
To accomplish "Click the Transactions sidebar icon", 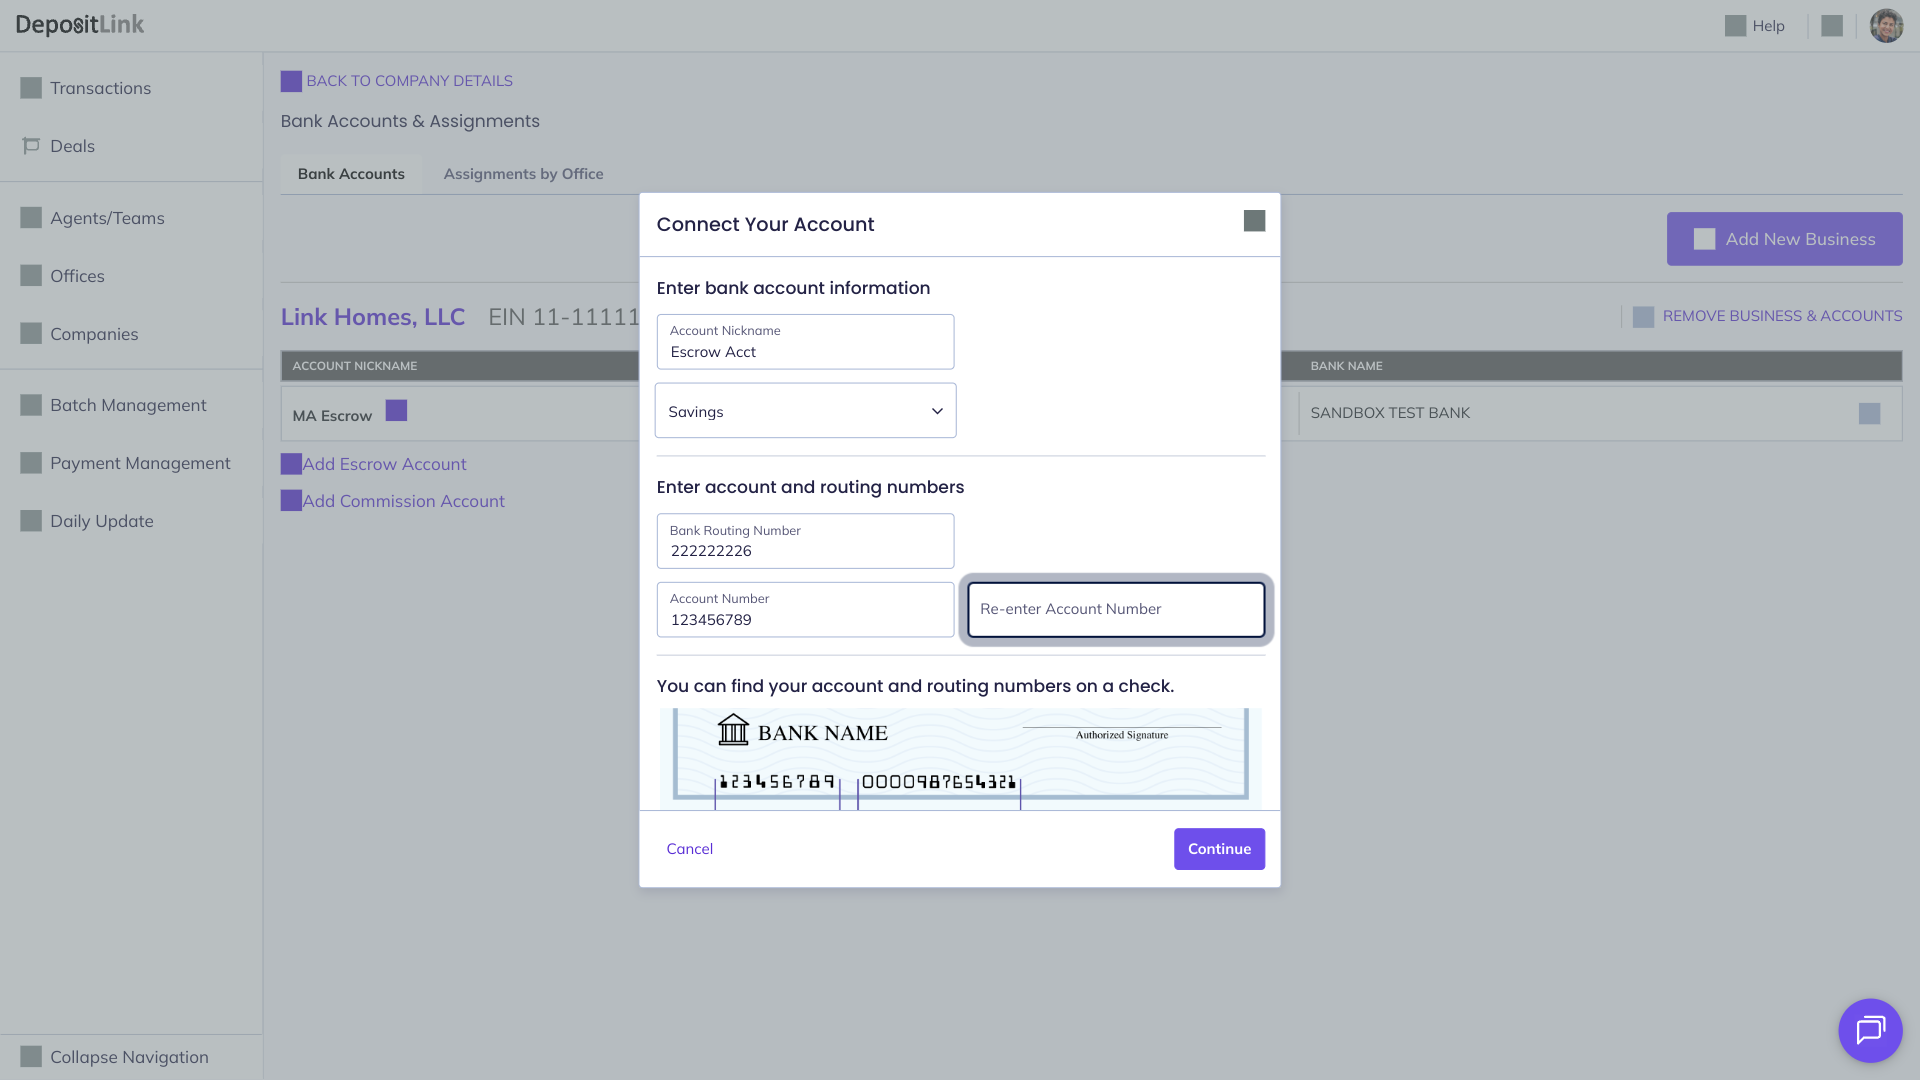I will tap(31, 88).
